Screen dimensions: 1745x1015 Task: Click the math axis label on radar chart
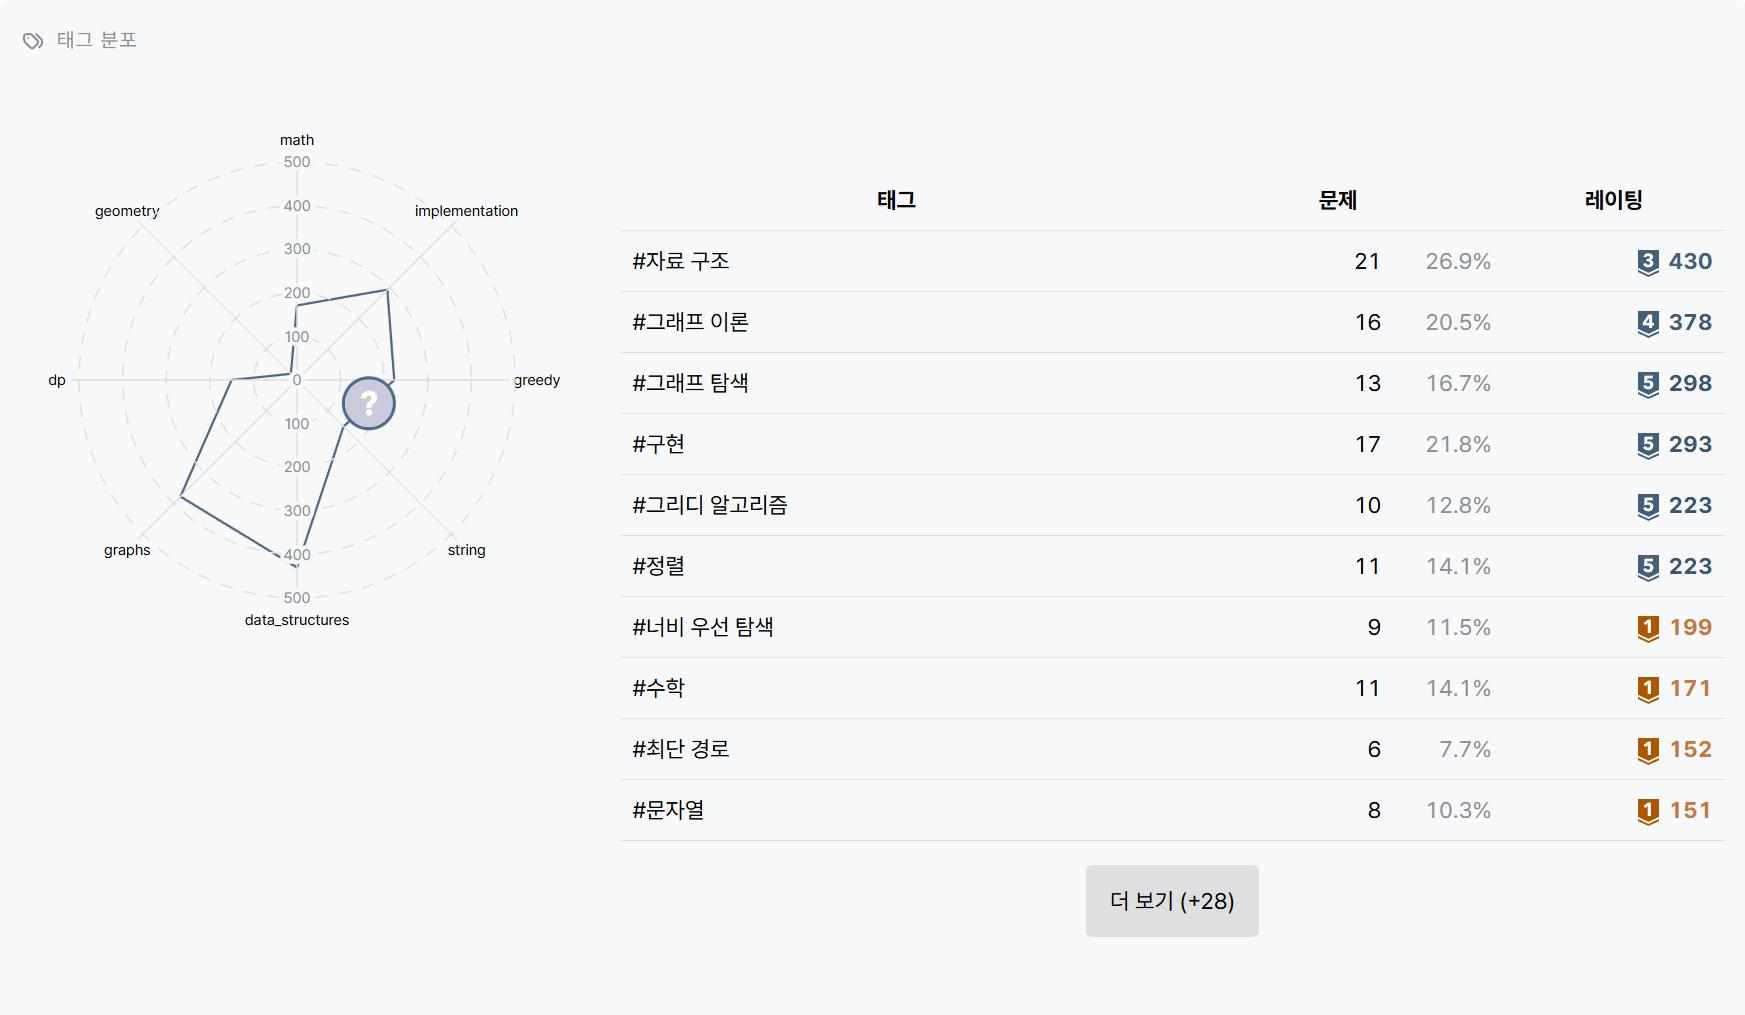296,140
